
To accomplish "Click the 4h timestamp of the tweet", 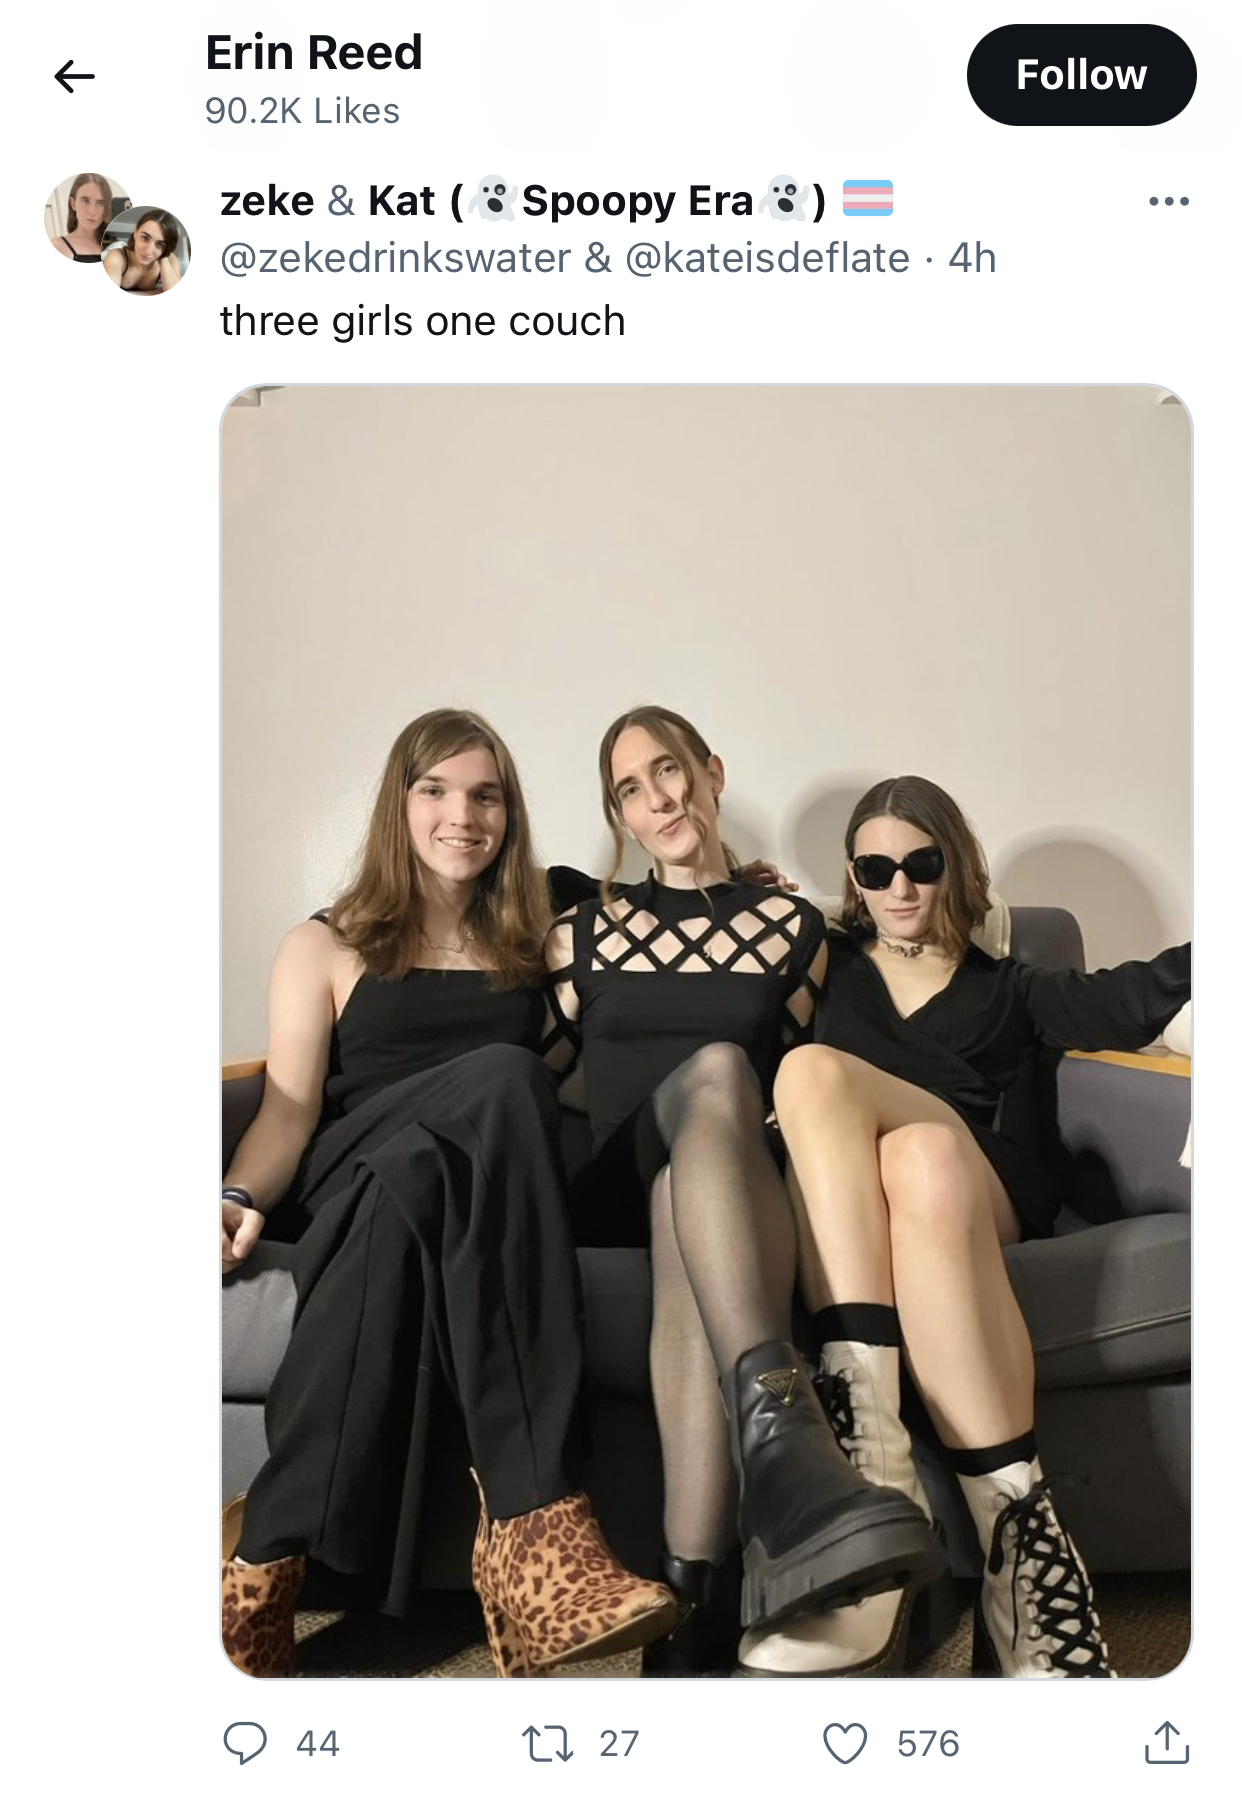I will click(972, 258).
